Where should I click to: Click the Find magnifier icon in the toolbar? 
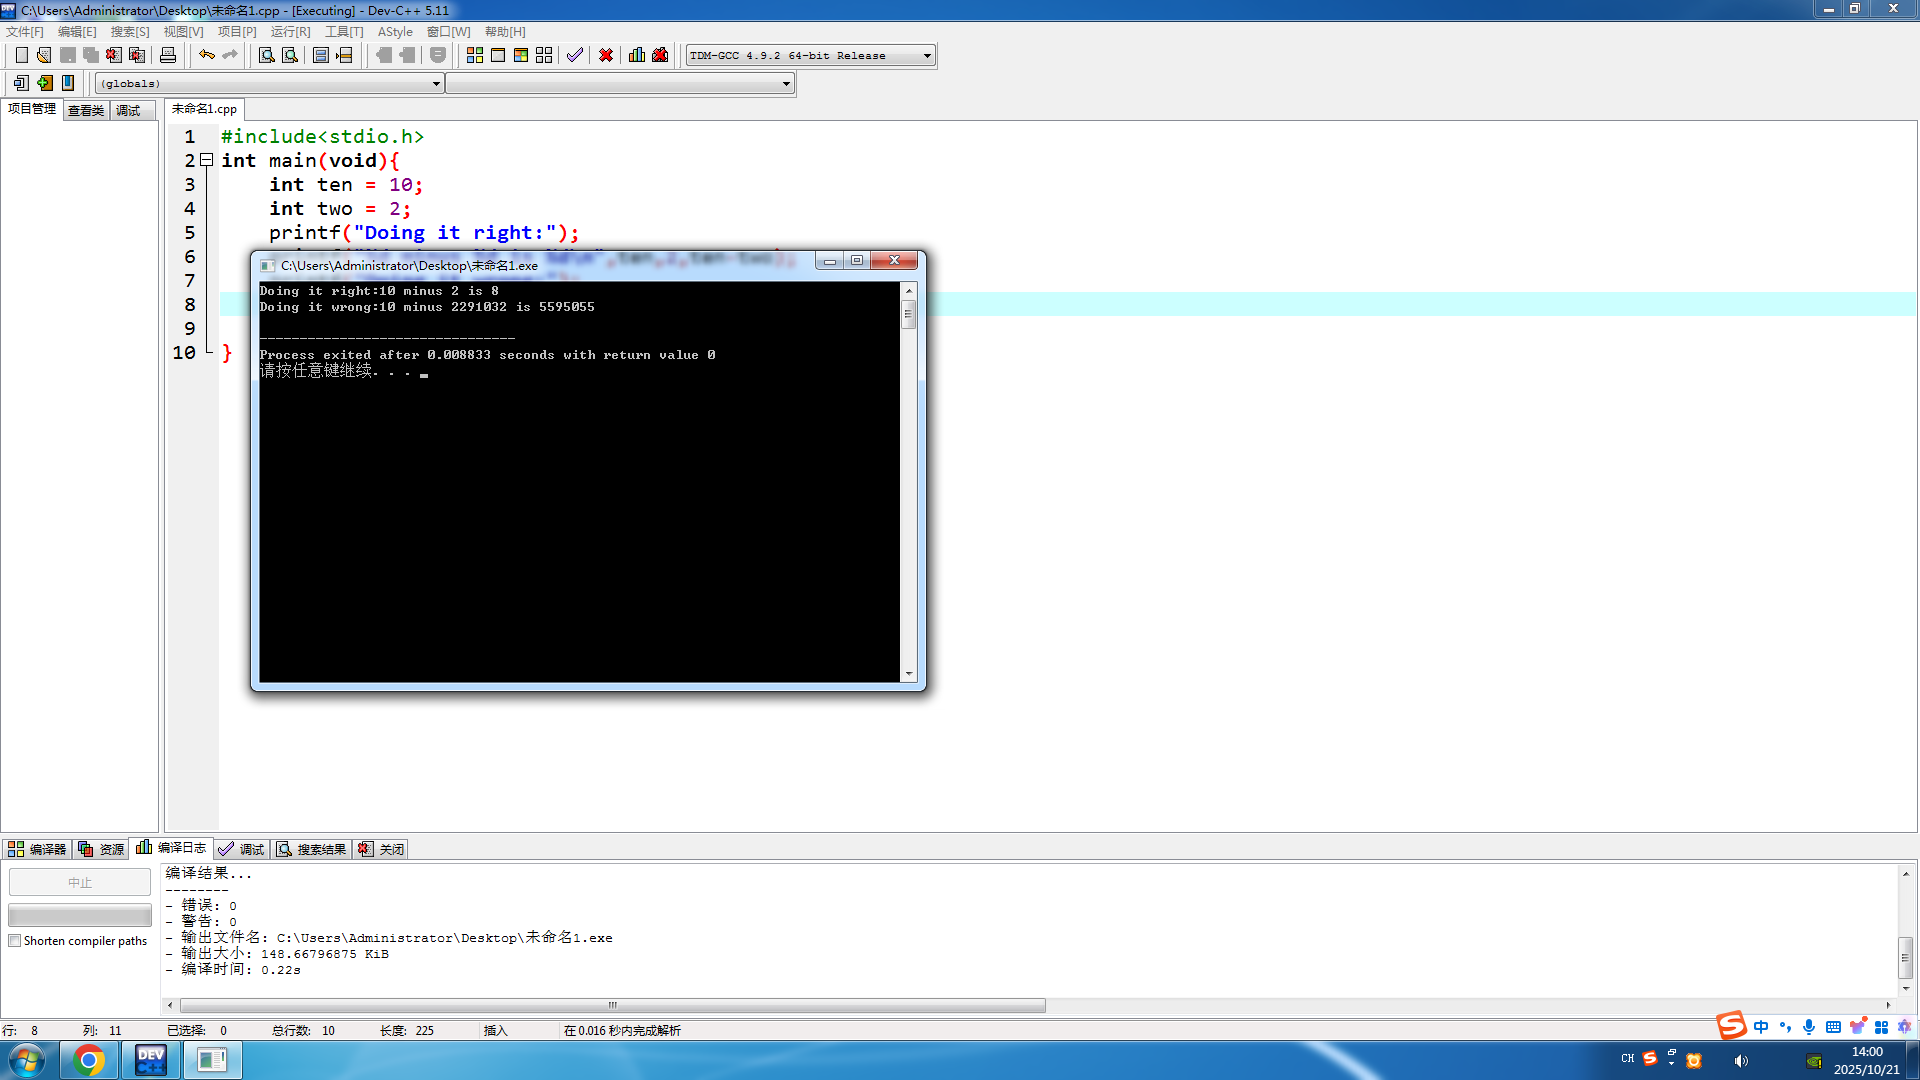coord(266,55)
